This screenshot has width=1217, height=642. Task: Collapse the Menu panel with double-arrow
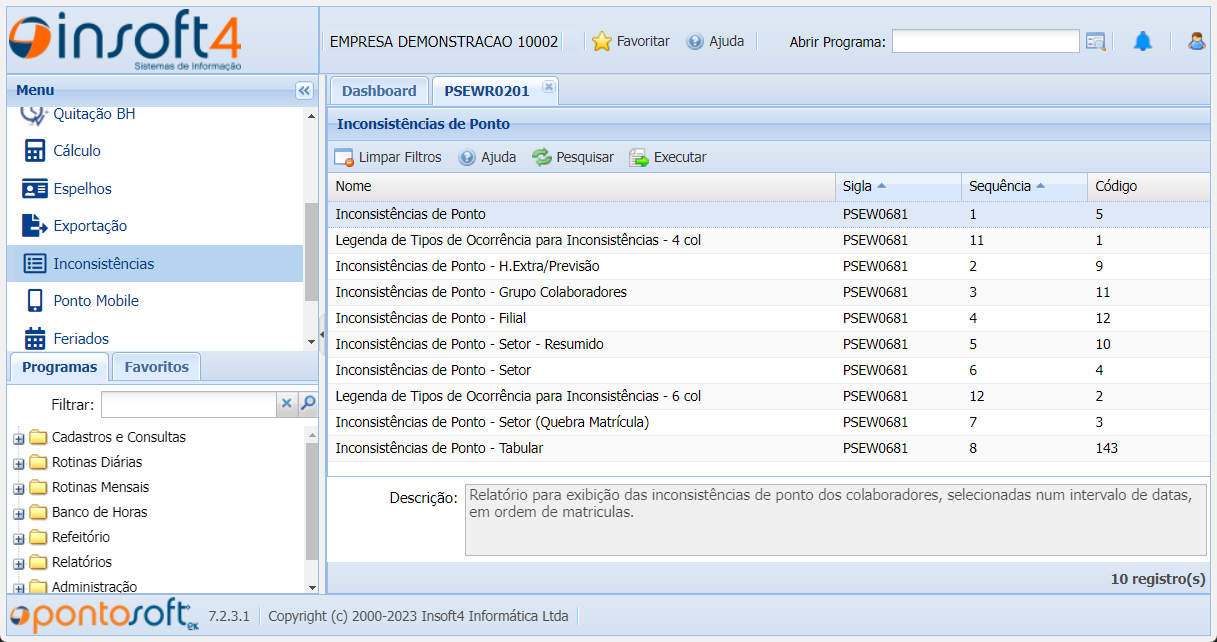click(x=304, y=91)
